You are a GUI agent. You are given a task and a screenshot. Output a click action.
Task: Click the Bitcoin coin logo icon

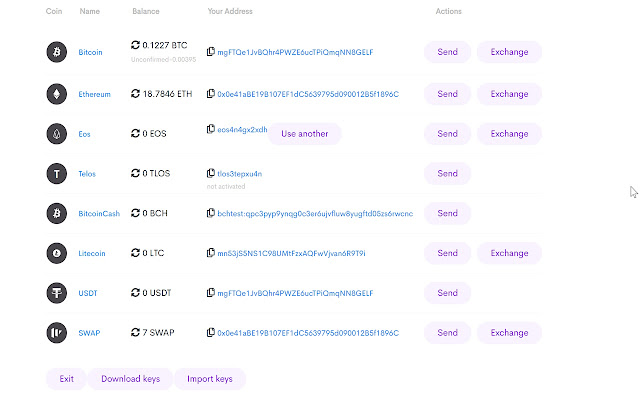click(56, 53)
